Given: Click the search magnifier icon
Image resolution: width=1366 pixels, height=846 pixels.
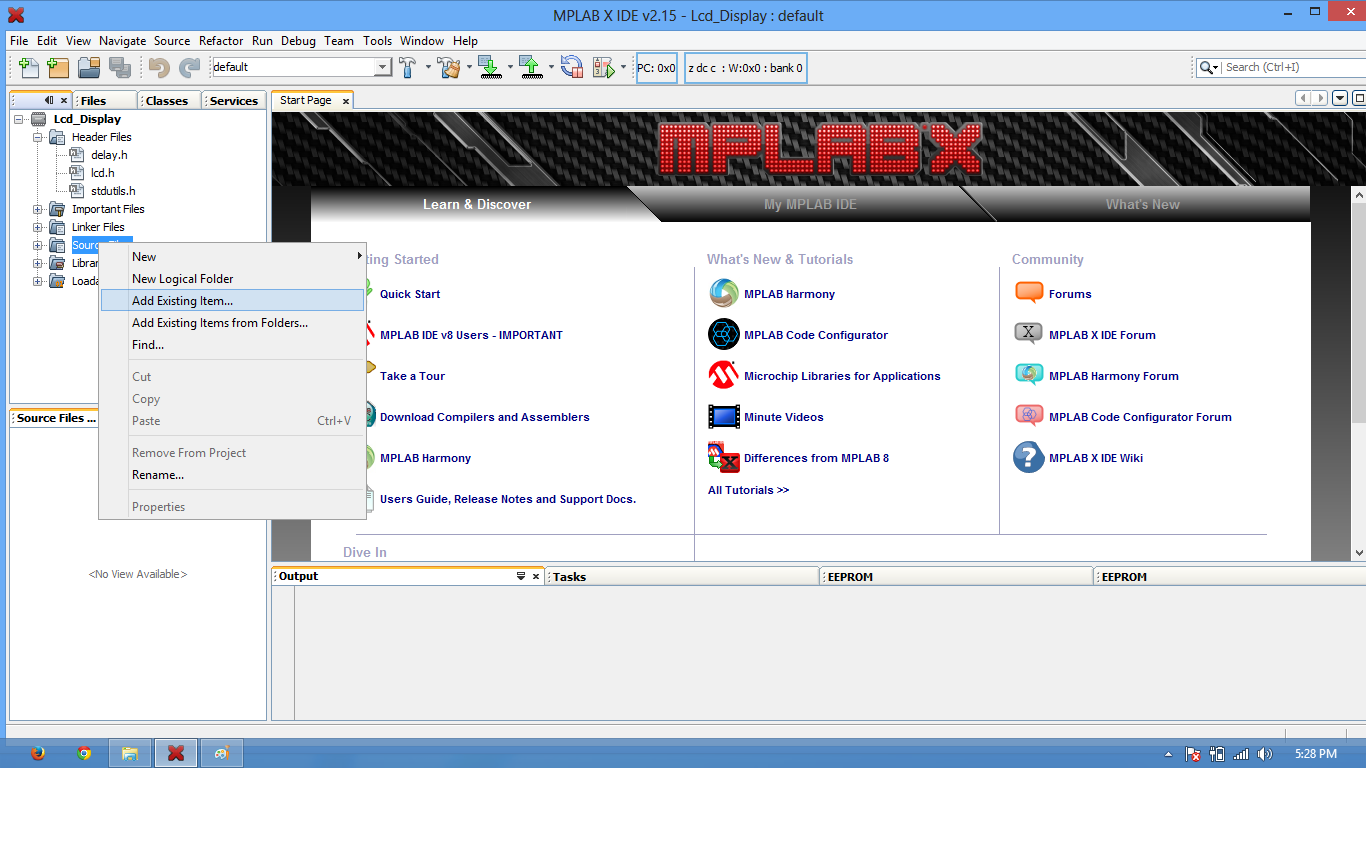Looking at the screenshot, I should (1207, 67).
